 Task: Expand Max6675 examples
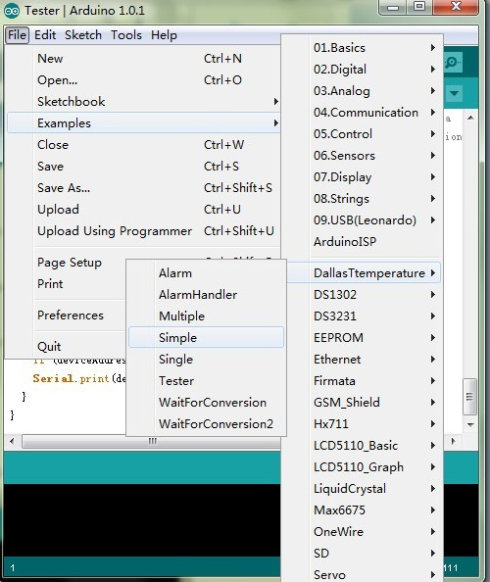(362, 510)
